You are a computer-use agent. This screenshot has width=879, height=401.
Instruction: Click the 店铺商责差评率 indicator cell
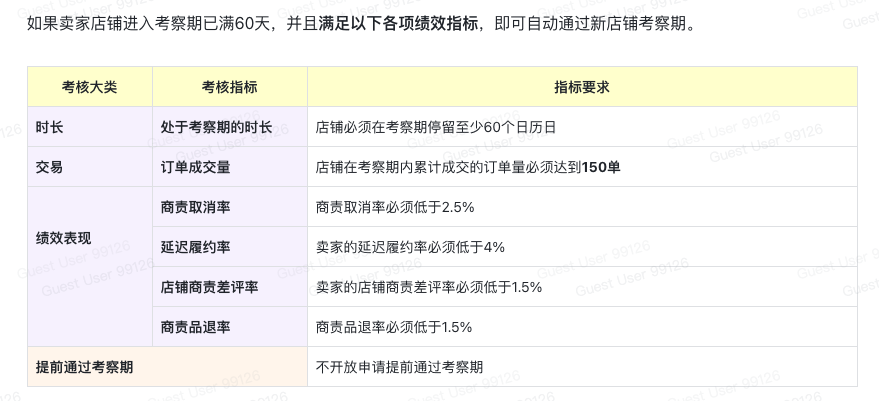pos(209,287)
